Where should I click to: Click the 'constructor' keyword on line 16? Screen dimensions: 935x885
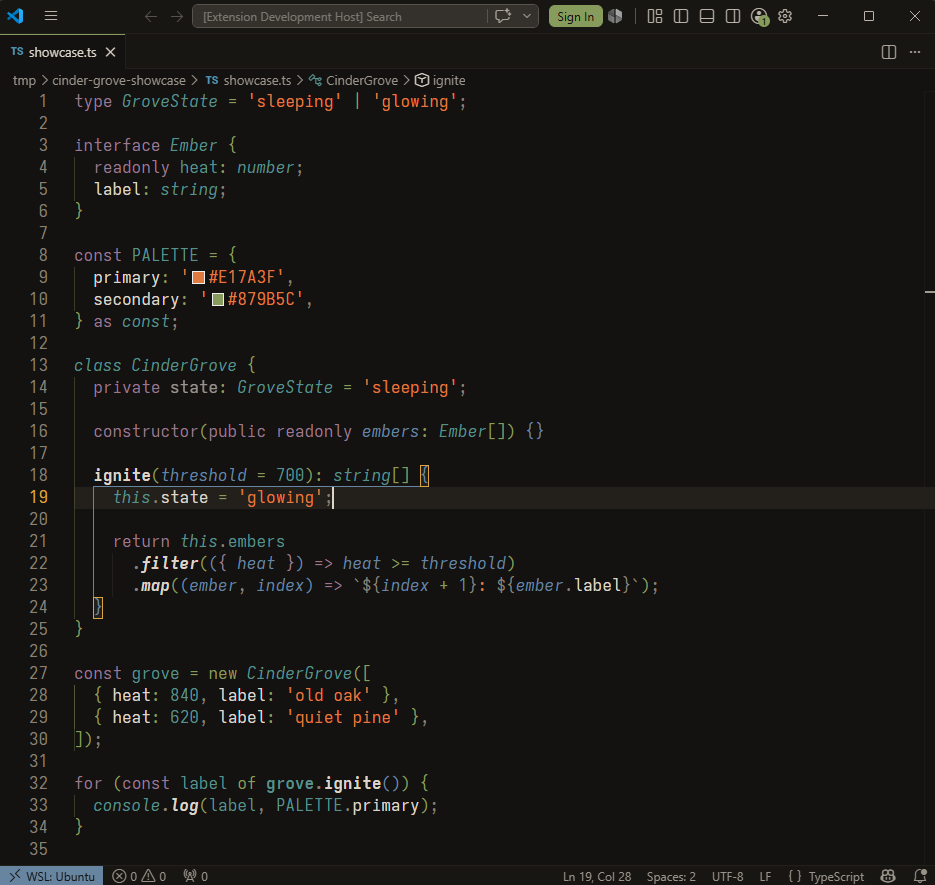pyautogui.click(x=146, y=432)
